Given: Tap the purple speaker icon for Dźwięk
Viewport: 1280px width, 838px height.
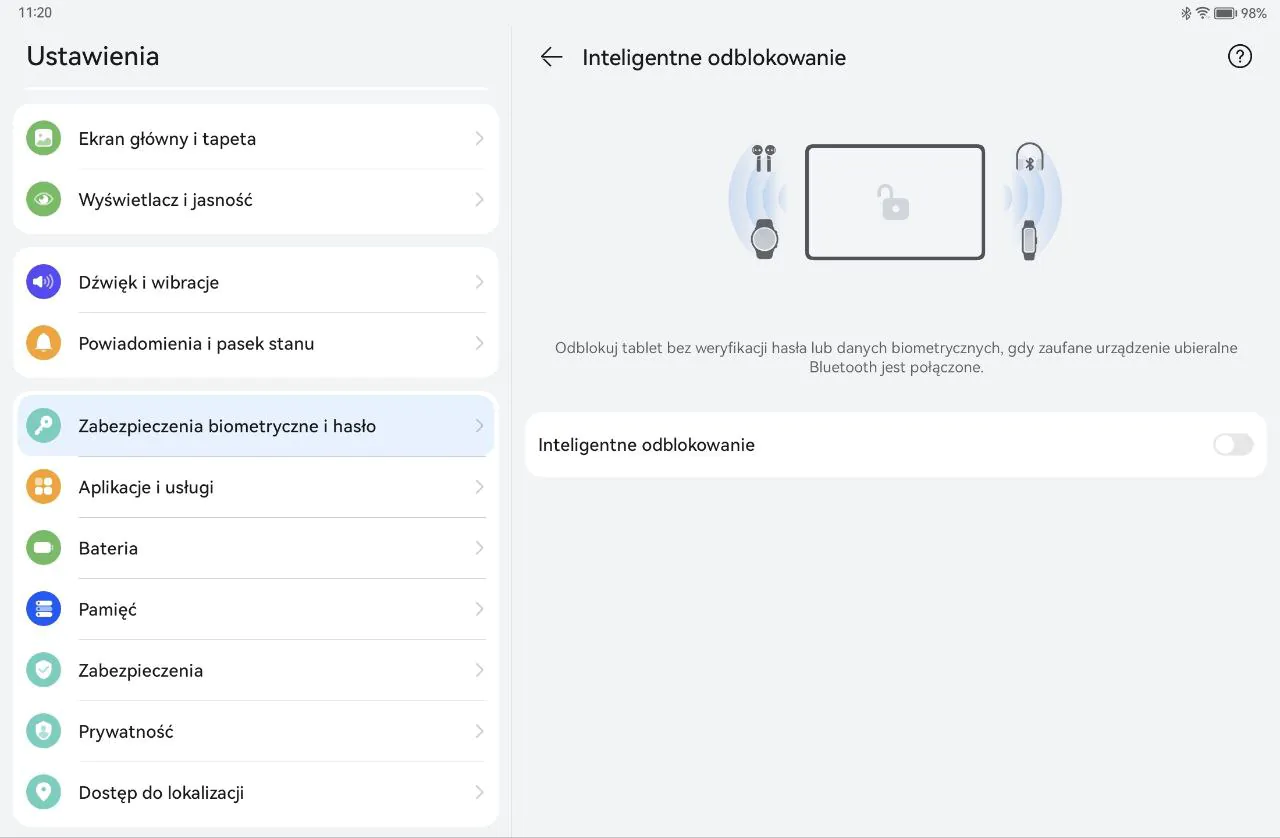Looking at the screenshot, I should [43, 282].
